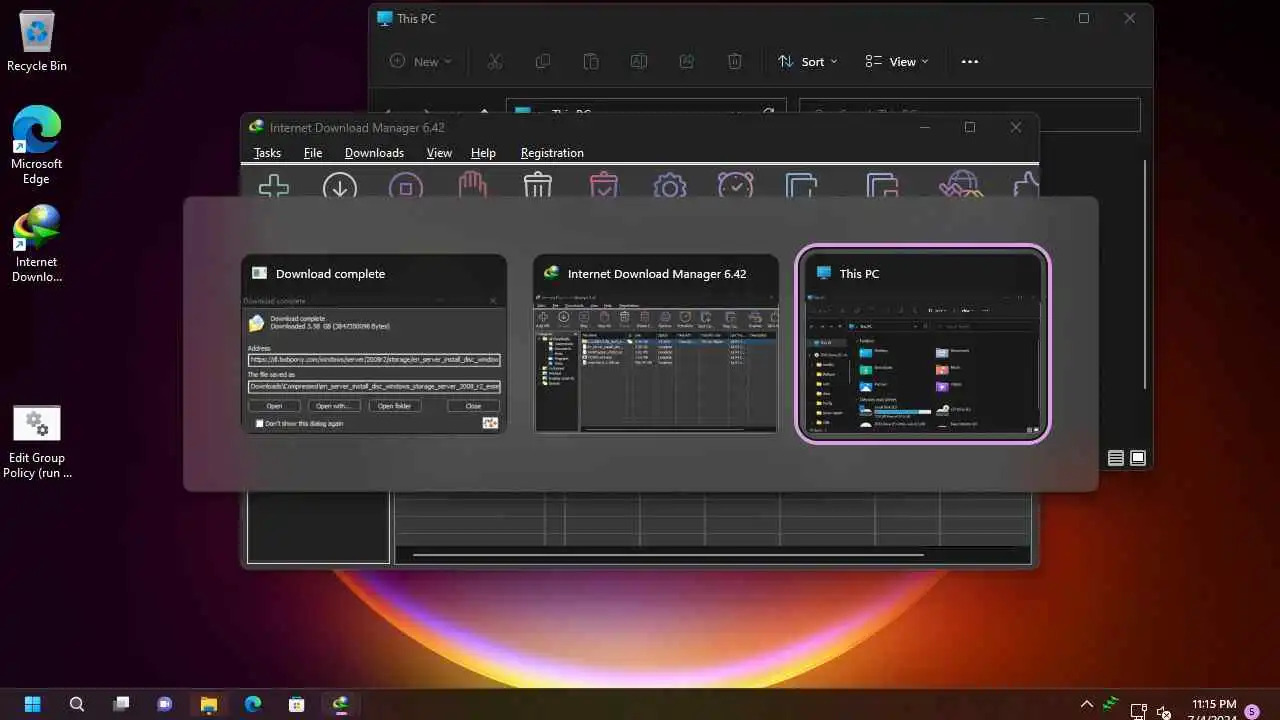The width and height of the screenshot is (1280, 720).
Task: Open the View menu in IDM
Action: tap(439, 153)
